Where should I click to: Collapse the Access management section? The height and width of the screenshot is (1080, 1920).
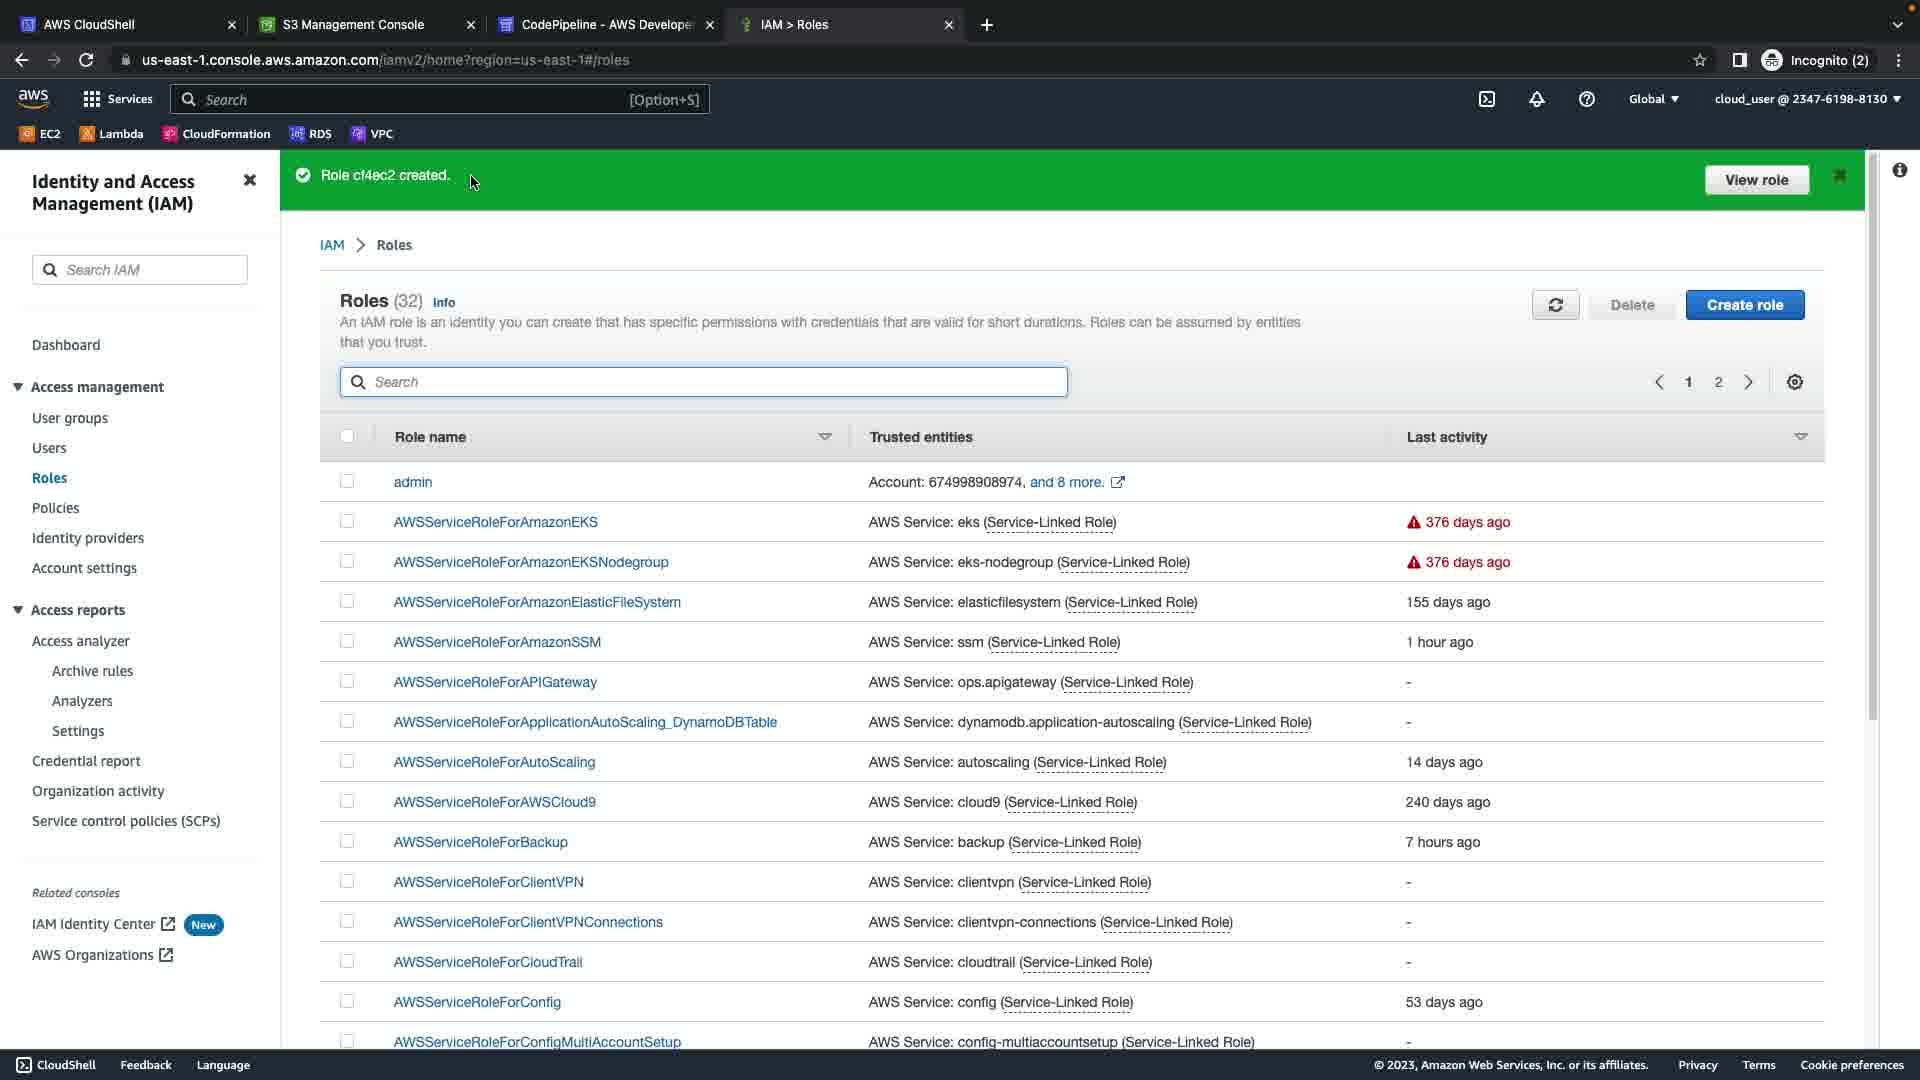18,387
